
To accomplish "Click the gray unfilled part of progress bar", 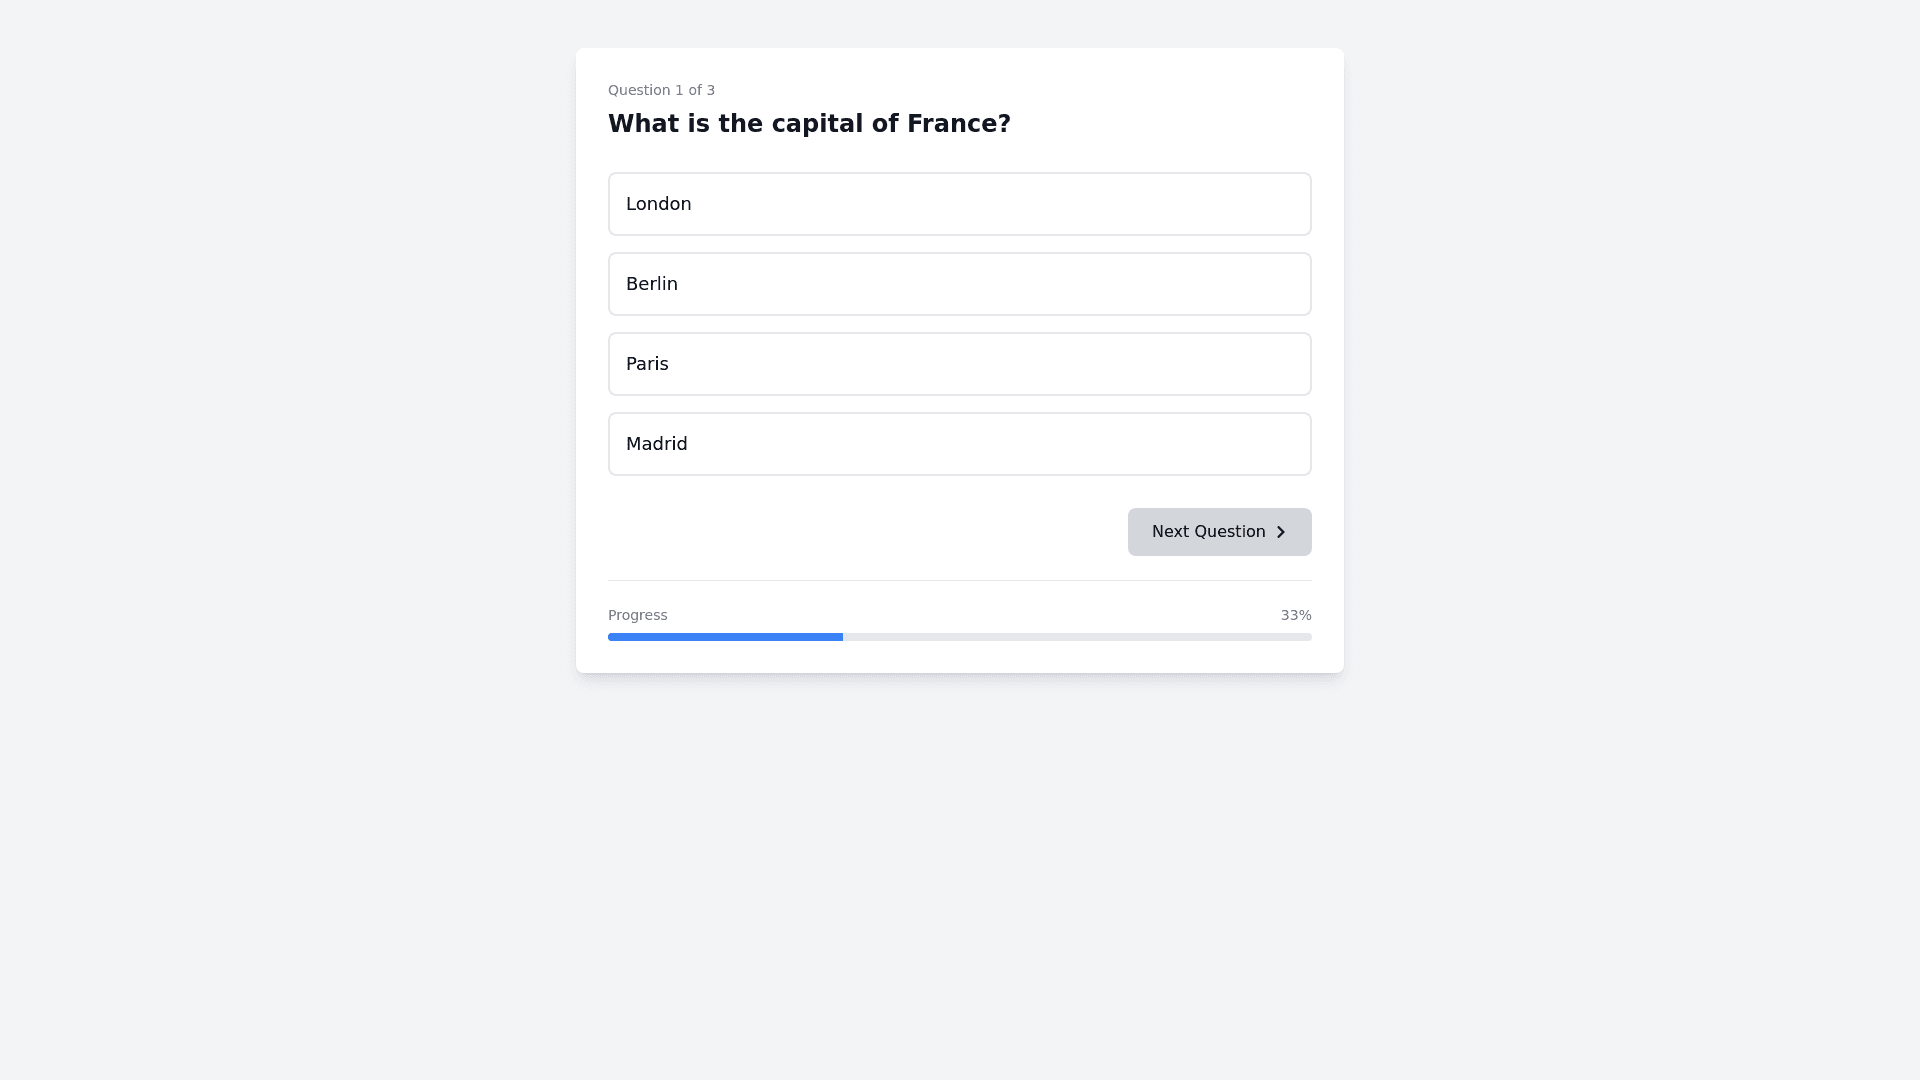I will tap(1076, 637).
